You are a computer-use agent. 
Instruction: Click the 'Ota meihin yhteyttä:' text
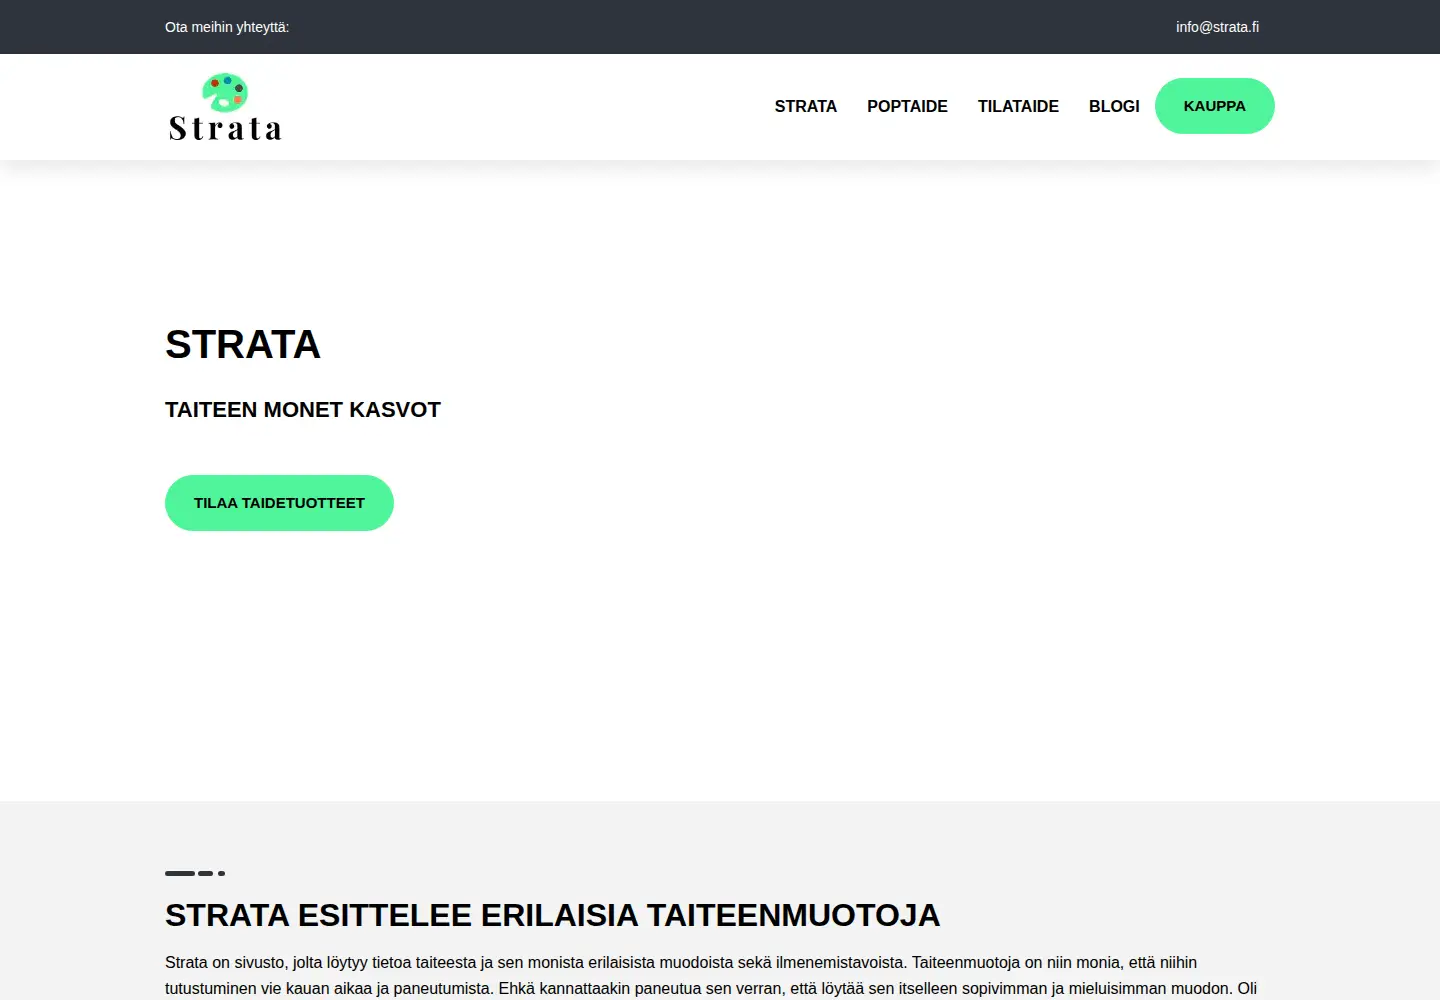pyautogui.click(x=227, y=27)
